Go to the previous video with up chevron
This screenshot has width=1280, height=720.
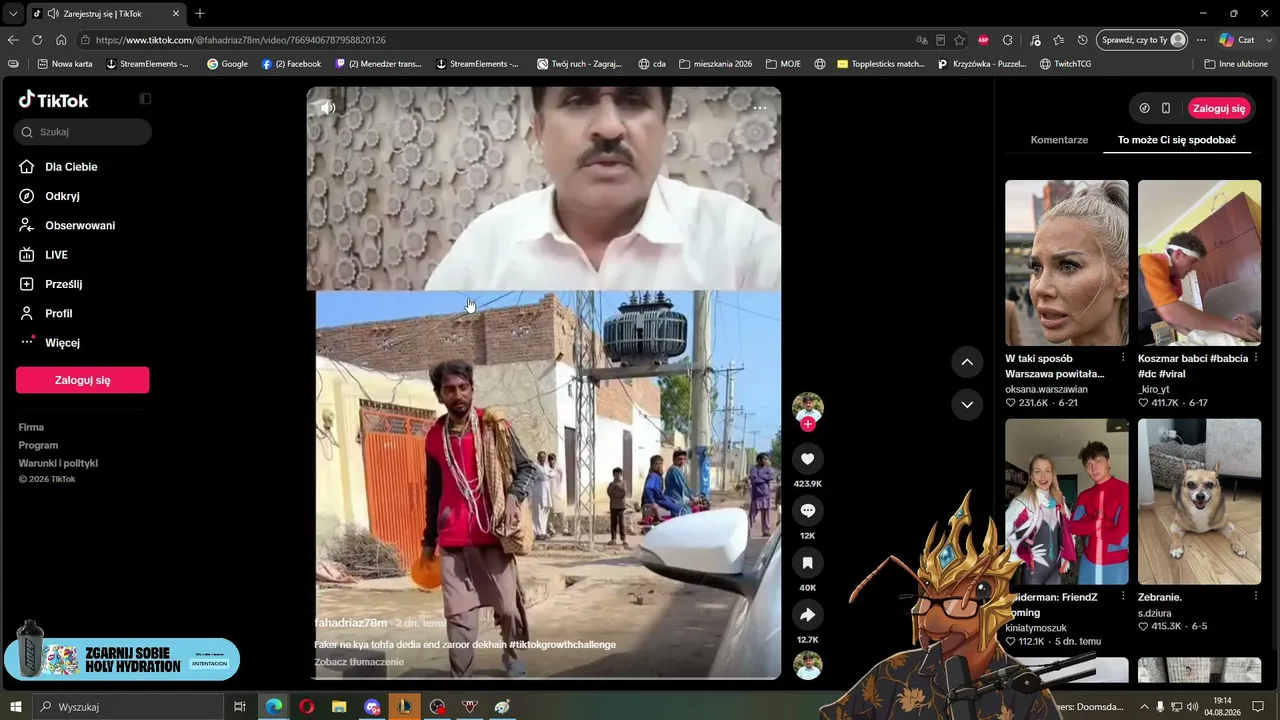967,362
